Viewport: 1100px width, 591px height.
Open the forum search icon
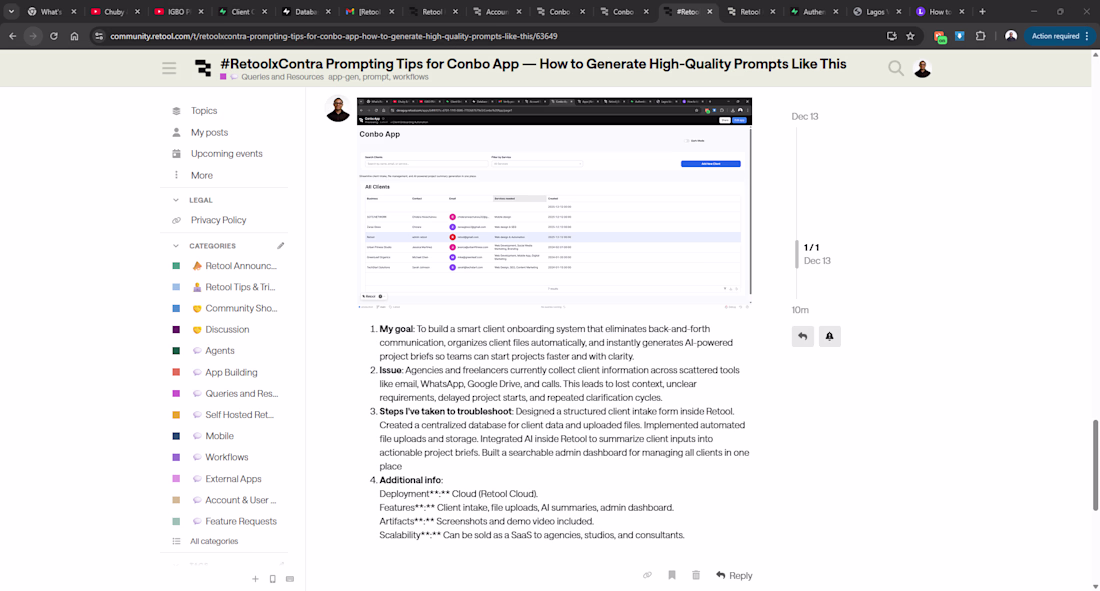point(895,68)
